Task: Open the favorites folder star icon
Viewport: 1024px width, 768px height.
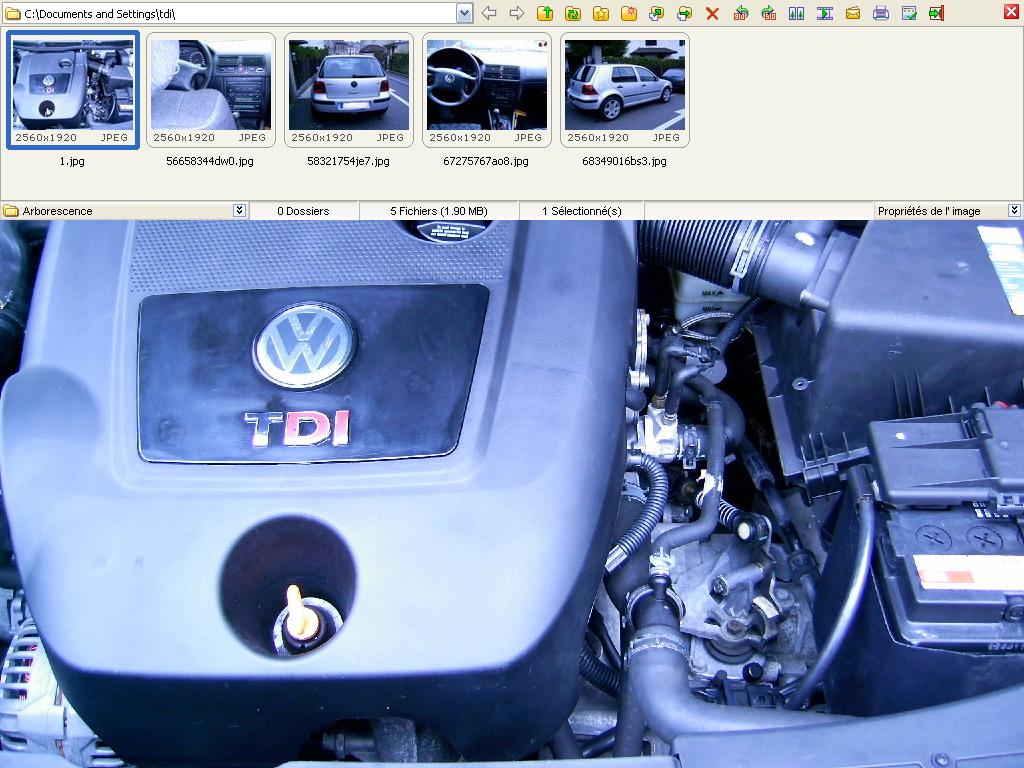Action: (x=601, y=13)
